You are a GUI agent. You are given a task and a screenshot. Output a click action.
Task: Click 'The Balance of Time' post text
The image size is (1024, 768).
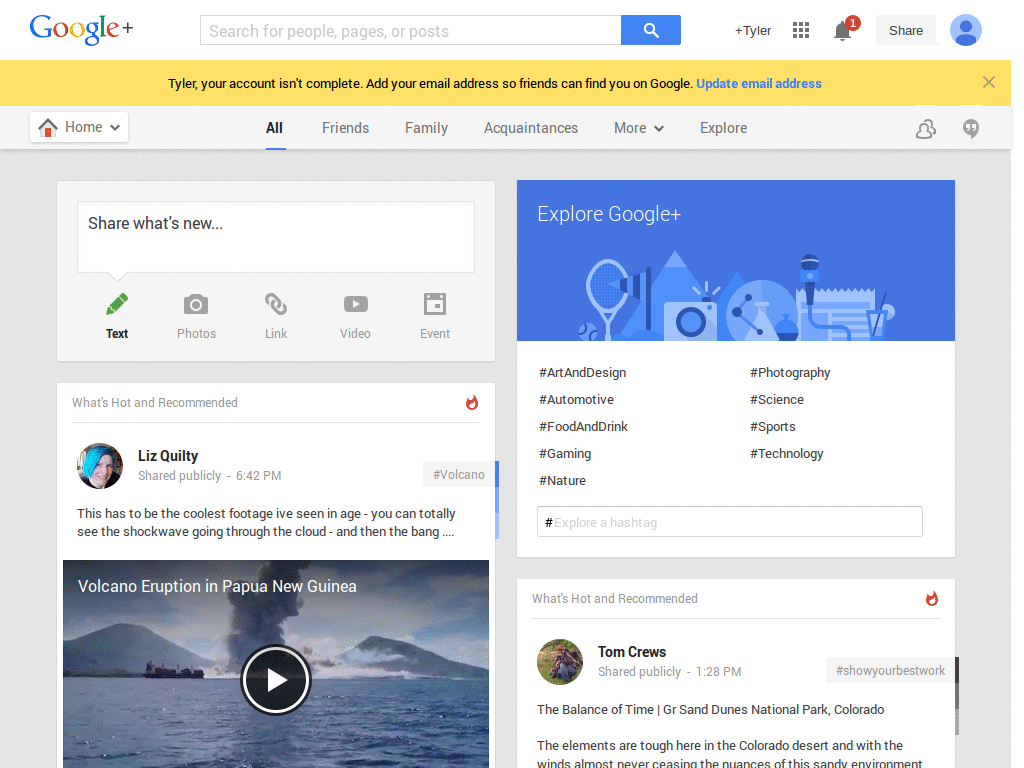pos(711,709)
